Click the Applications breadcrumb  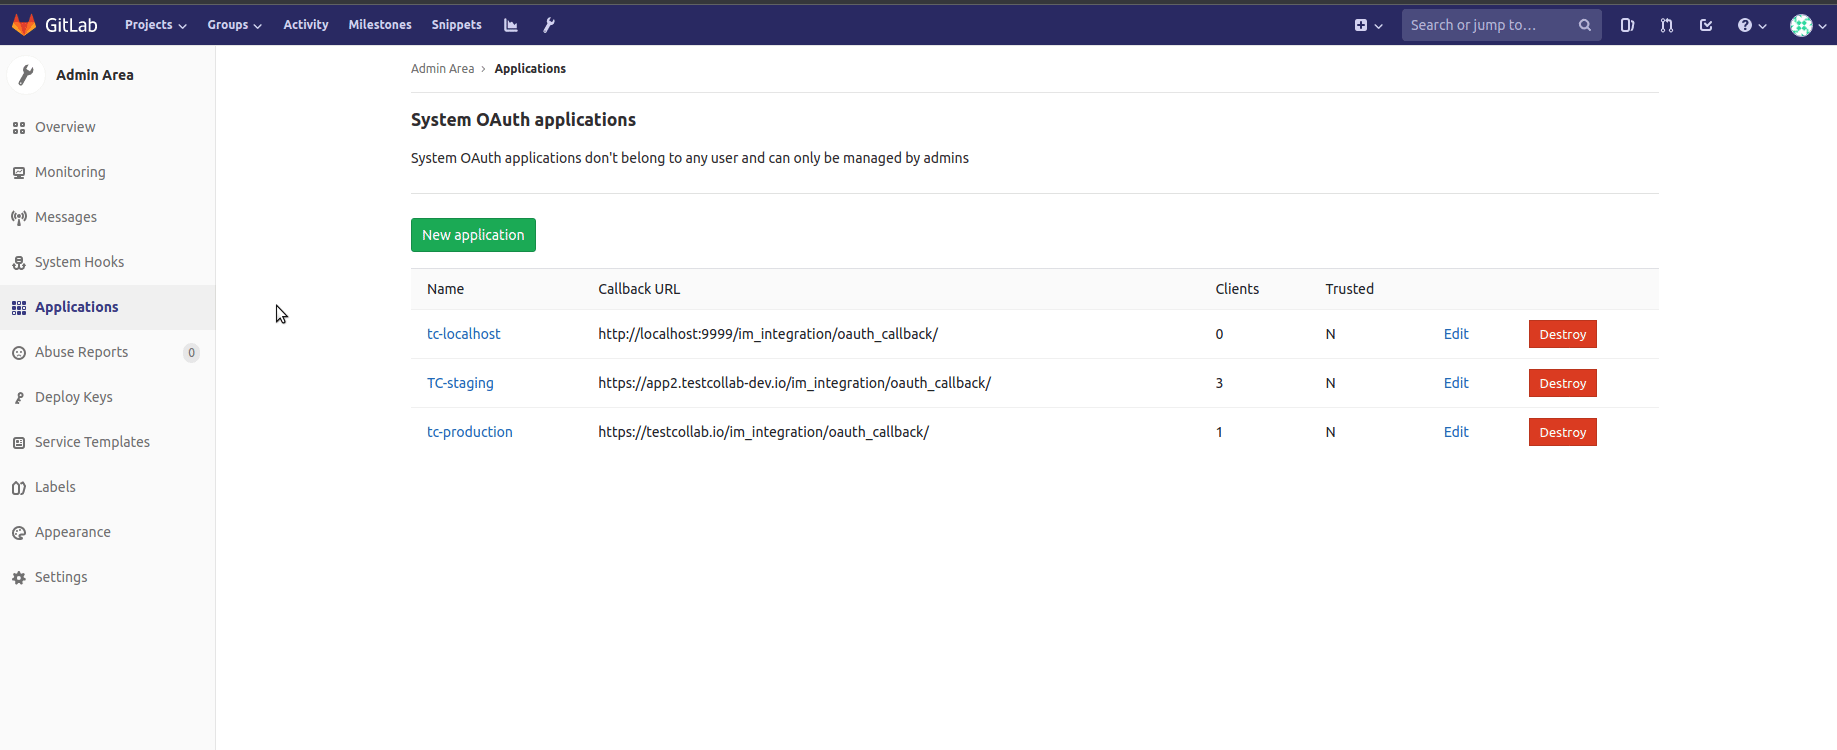[530, 69]
